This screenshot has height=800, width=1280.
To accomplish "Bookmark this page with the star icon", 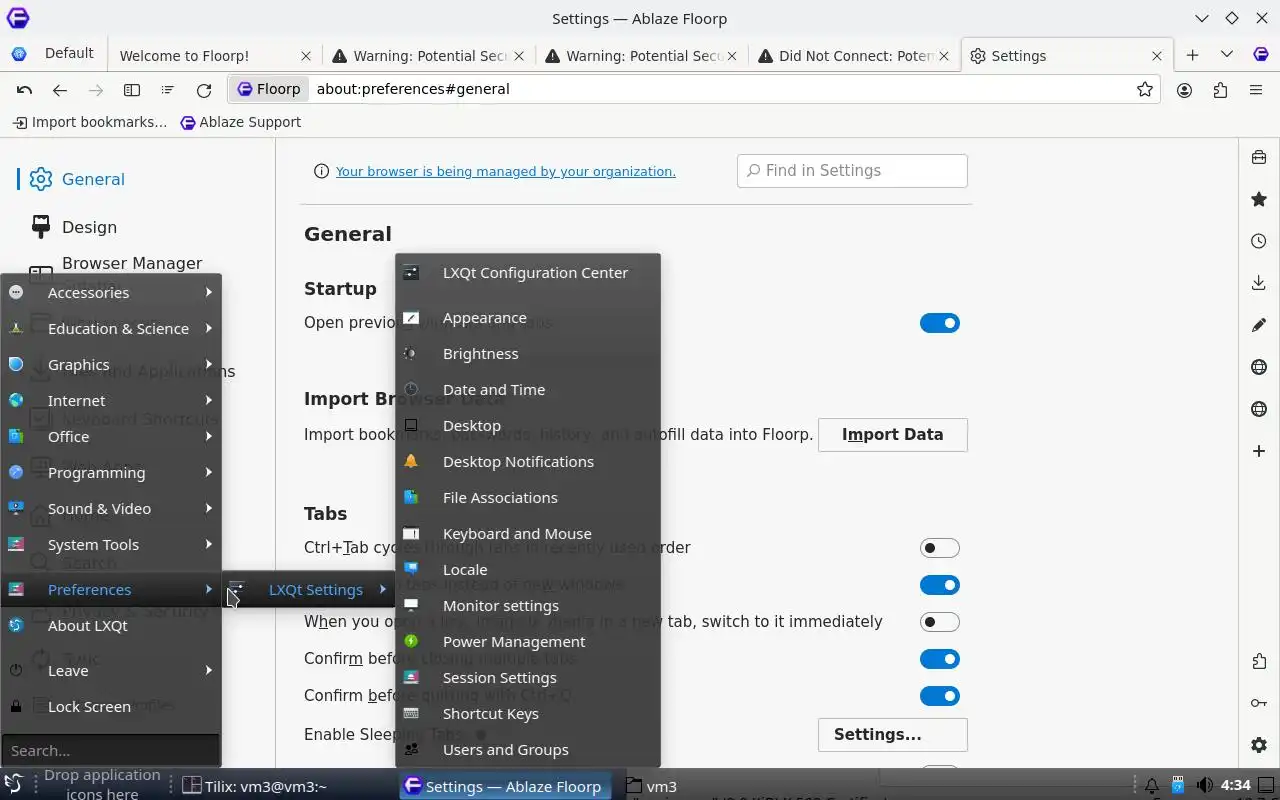I will pos(1145,90).
